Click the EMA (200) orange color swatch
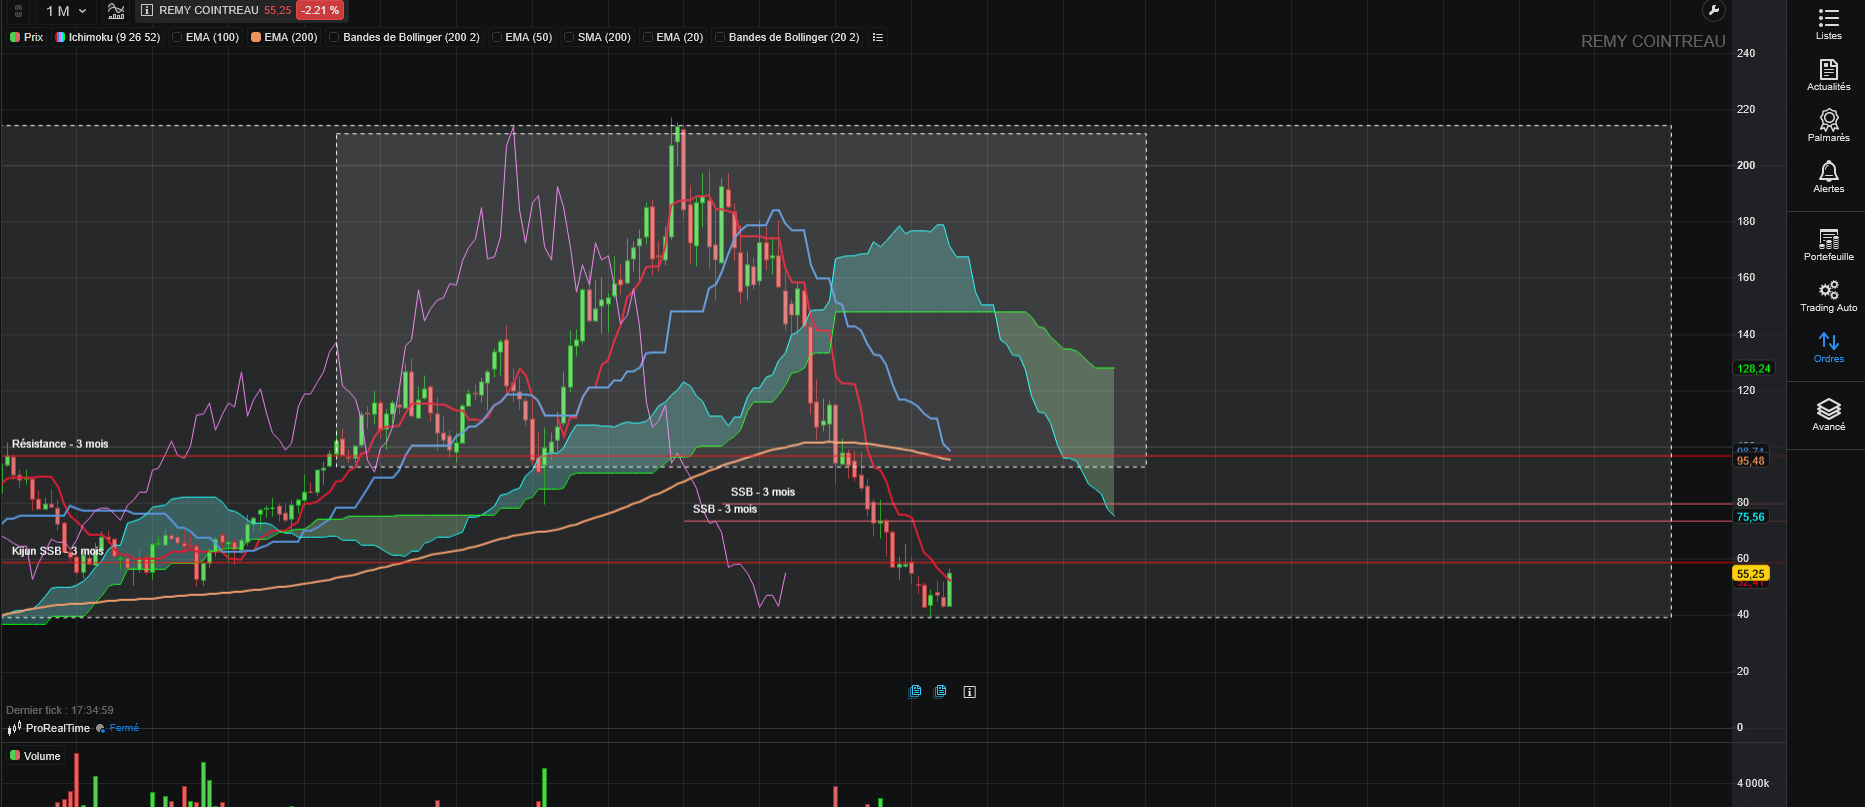Screen dimensions: 1865x807 click(x=256, y=38)
